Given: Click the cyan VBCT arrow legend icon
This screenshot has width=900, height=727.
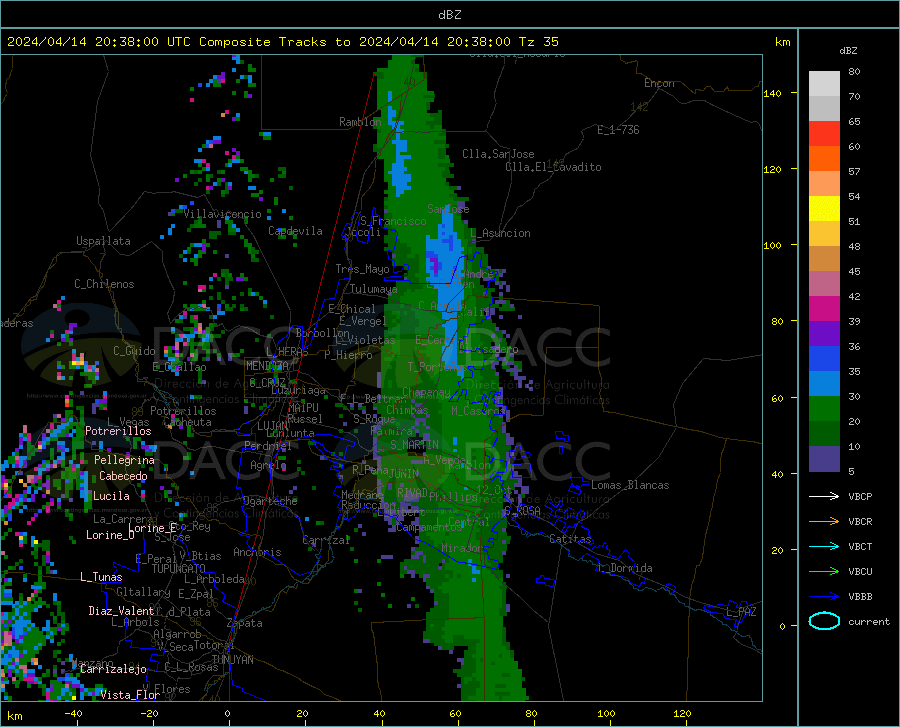Looking at the screenshot, I should (824, 546).
